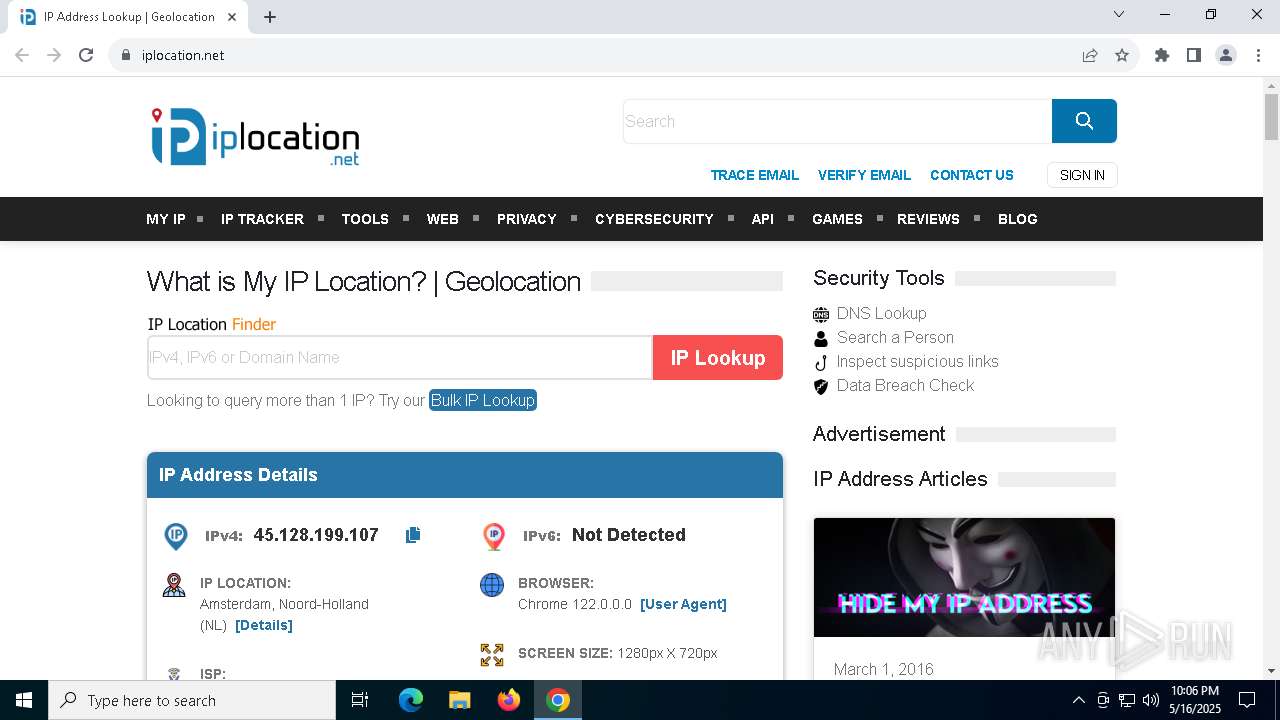Open Task View on taskbar
Image resolution: width=1280 pixels, height=720 pixels.
pos(360,700)
